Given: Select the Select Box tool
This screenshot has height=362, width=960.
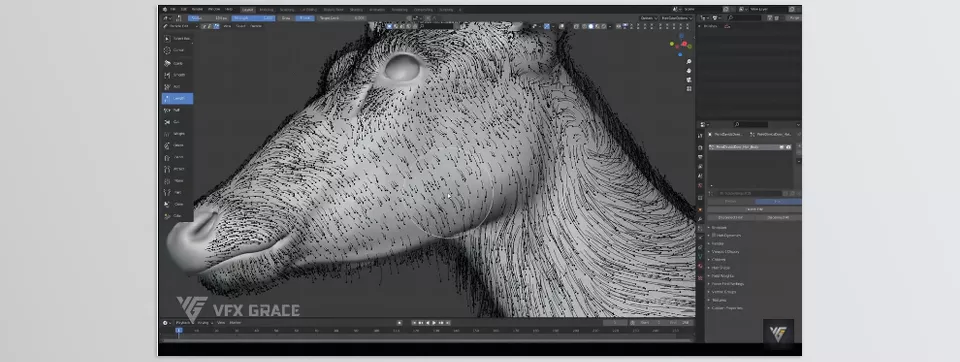Looking at the screenshot, I should pos(177,39).
